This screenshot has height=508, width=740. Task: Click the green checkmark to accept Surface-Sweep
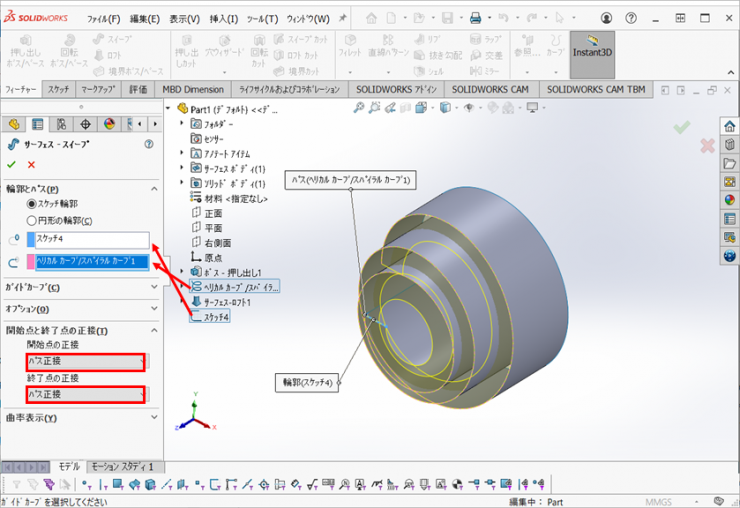click(11, 164)
